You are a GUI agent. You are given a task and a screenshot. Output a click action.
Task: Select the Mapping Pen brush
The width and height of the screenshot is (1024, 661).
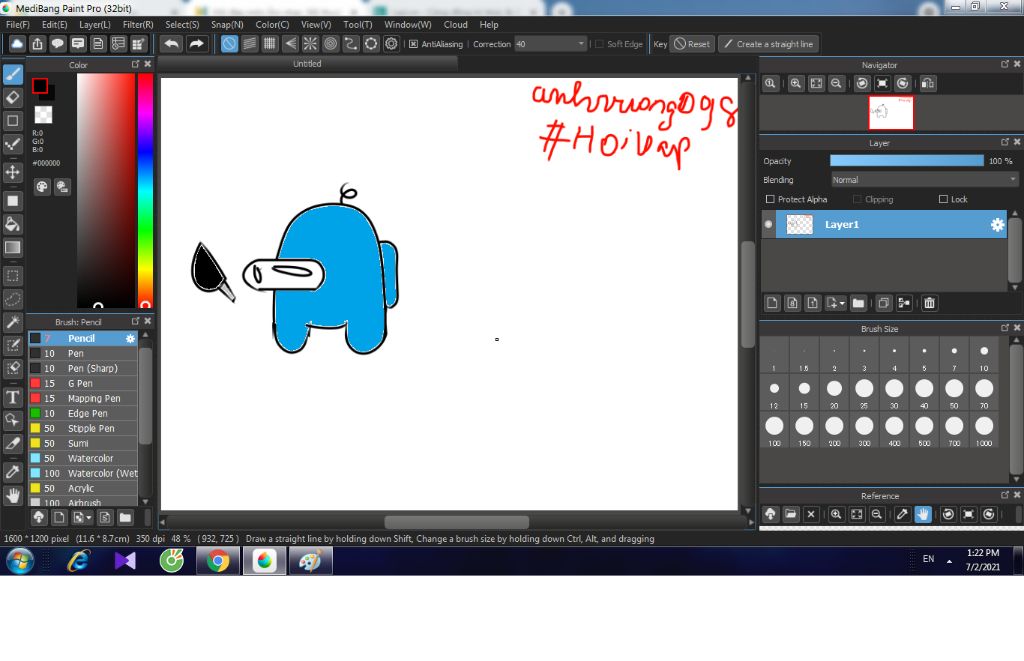83,398
